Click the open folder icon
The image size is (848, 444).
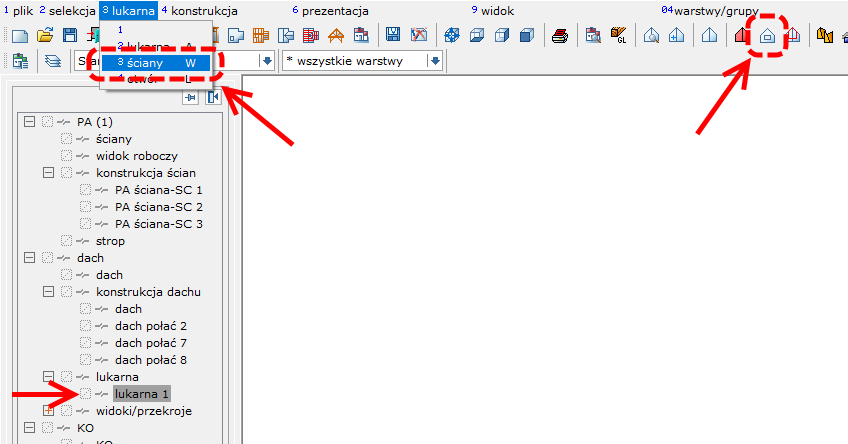click(x=45, y=37)
